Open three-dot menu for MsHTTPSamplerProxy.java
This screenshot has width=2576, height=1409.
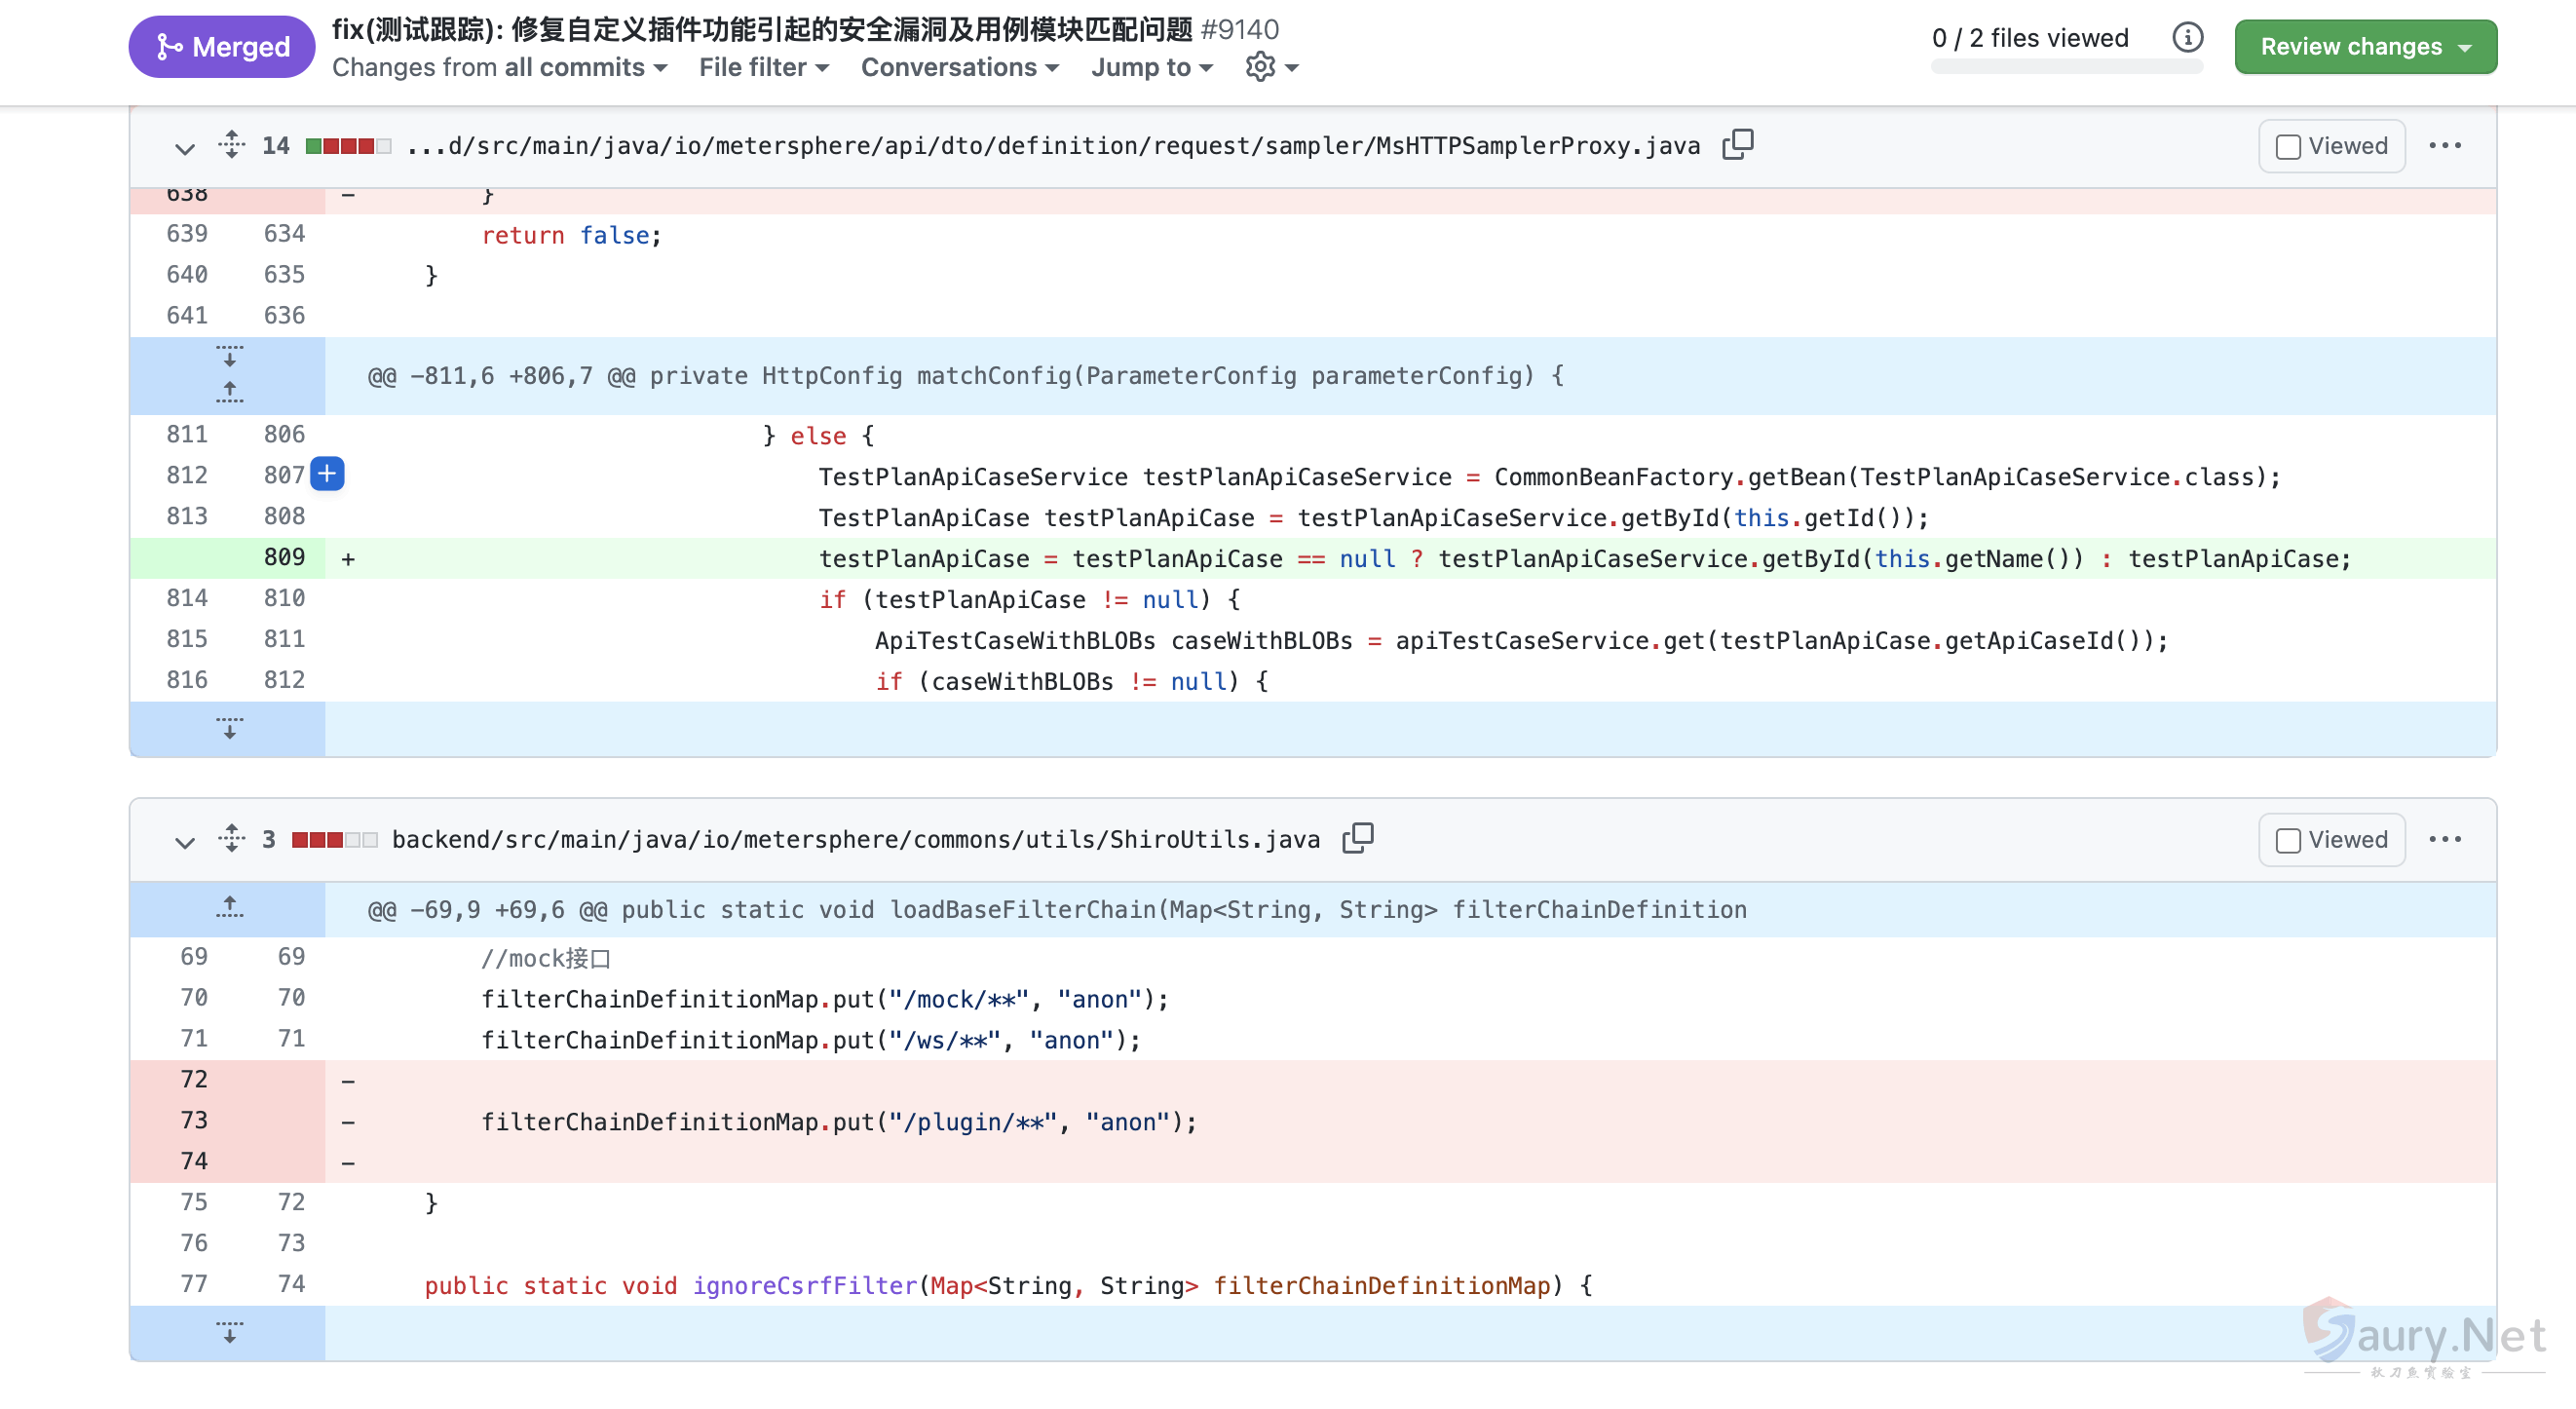click(2445, 146)
